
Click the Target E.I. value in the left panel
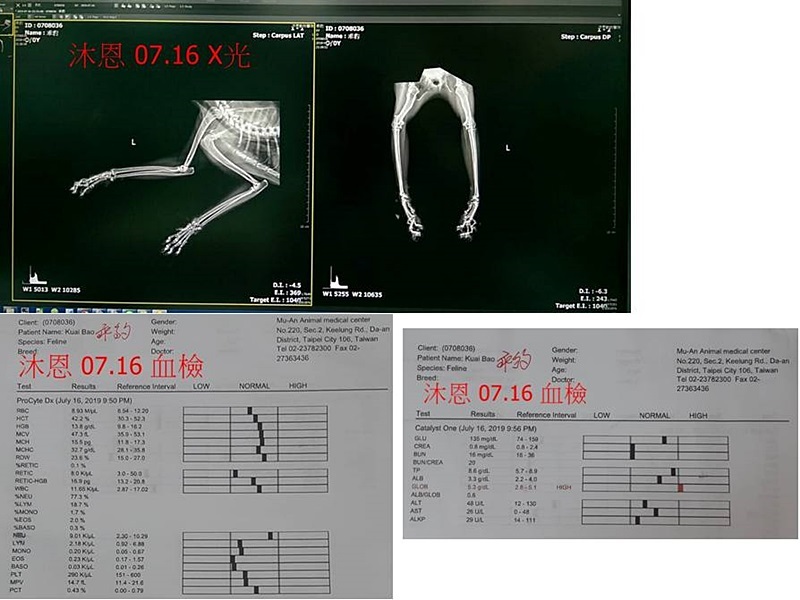point(285,298)
